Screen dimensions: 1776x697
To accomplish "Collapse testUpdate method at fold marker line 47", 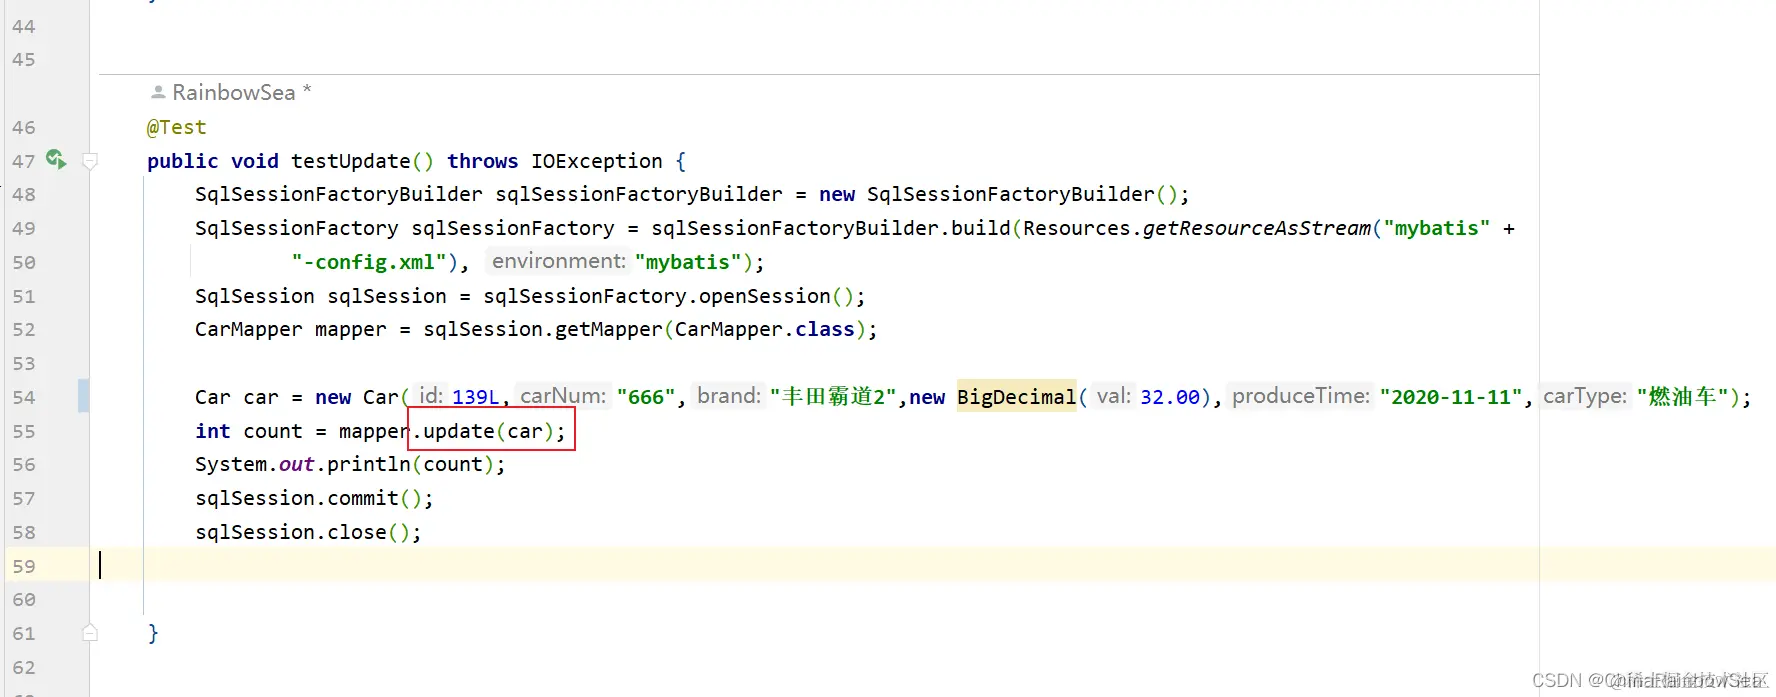I will tap(90, 161).
